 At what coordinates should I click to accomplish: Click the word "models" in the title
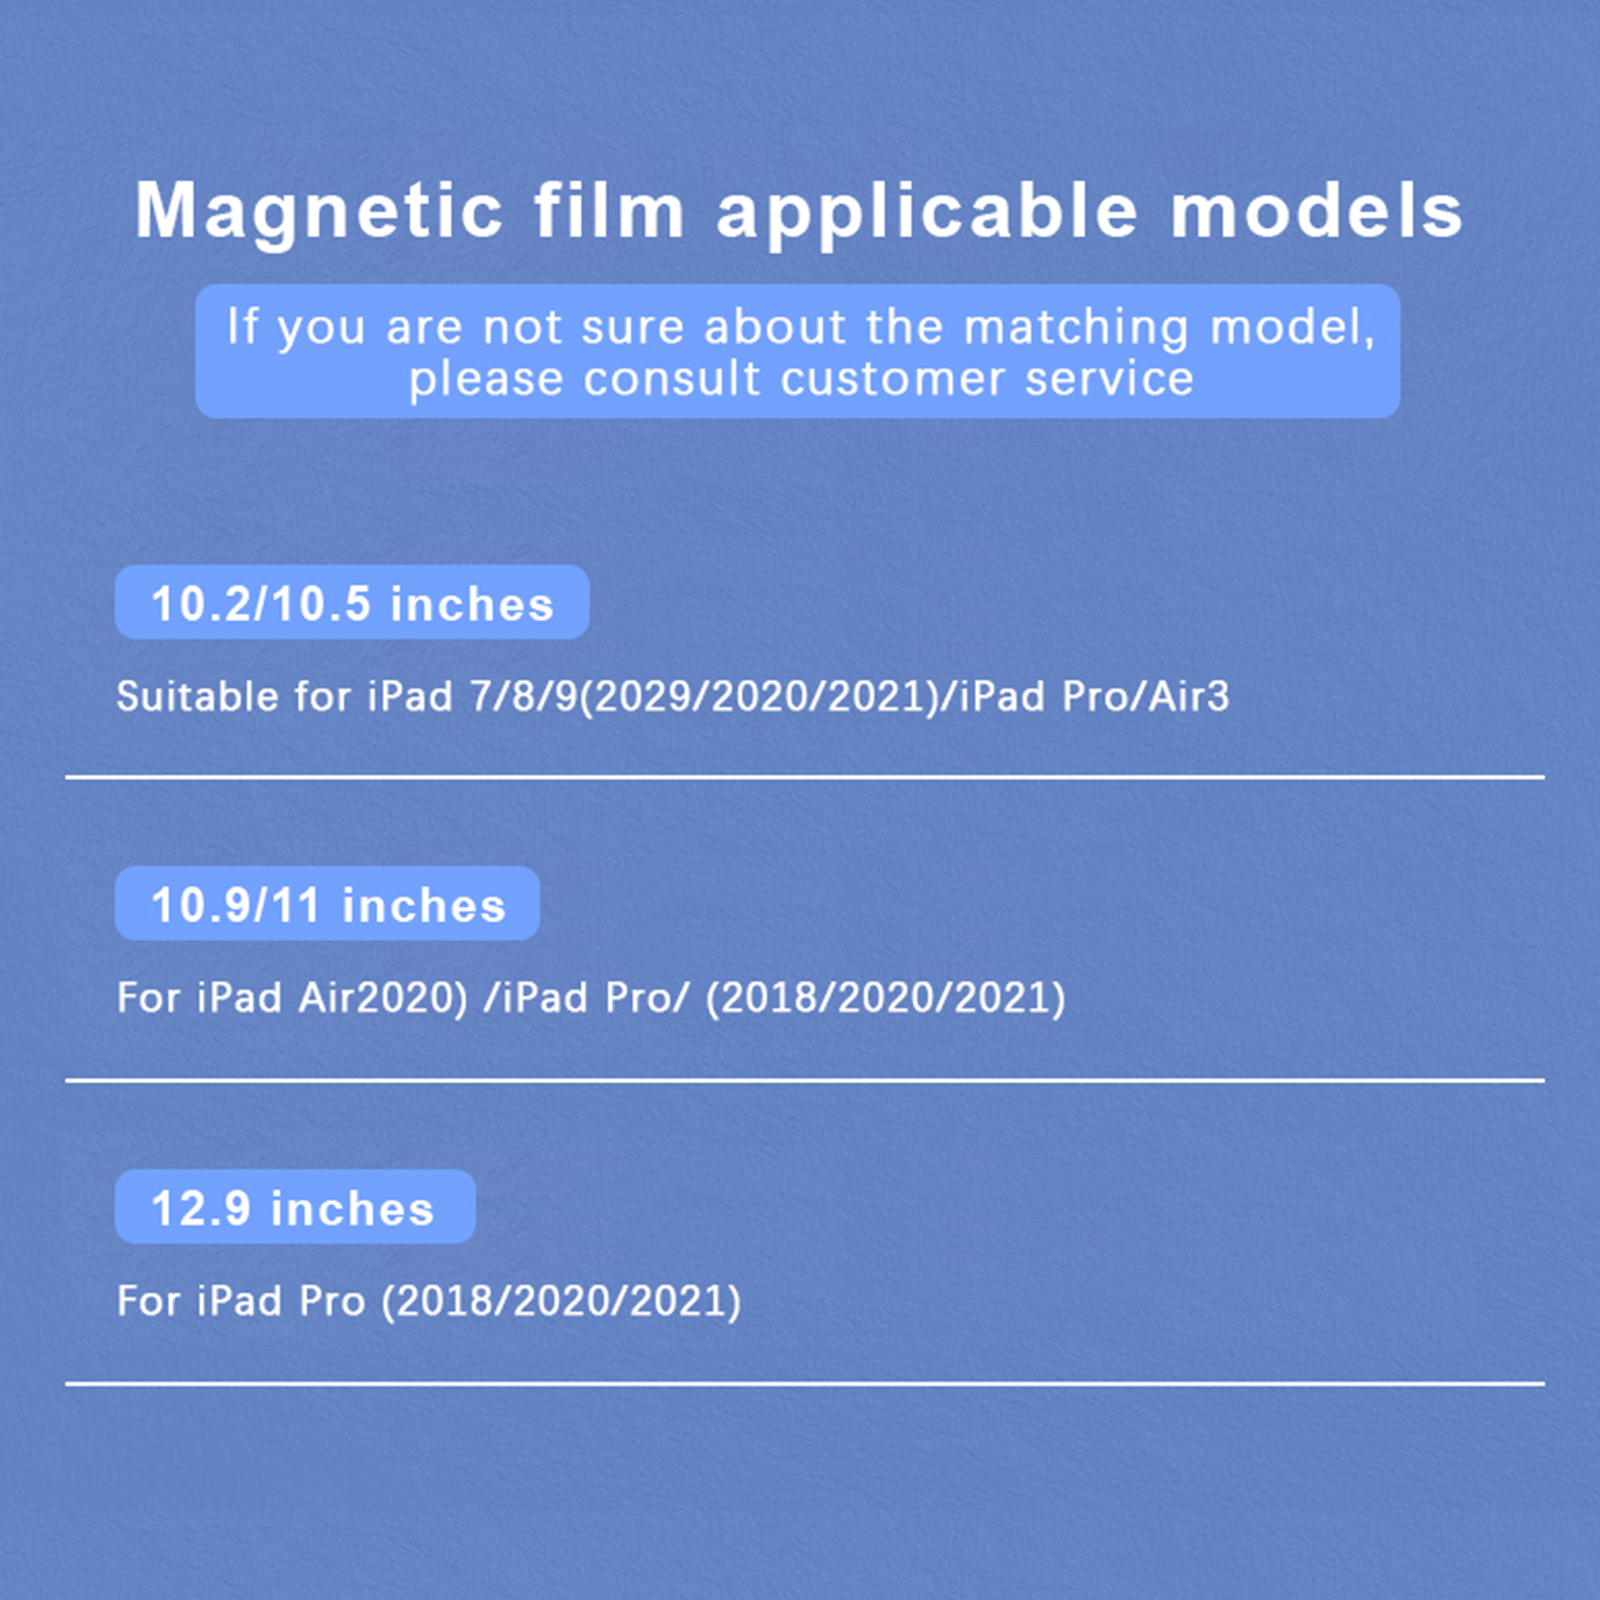pyautogui.click(x=1316, y=211)
